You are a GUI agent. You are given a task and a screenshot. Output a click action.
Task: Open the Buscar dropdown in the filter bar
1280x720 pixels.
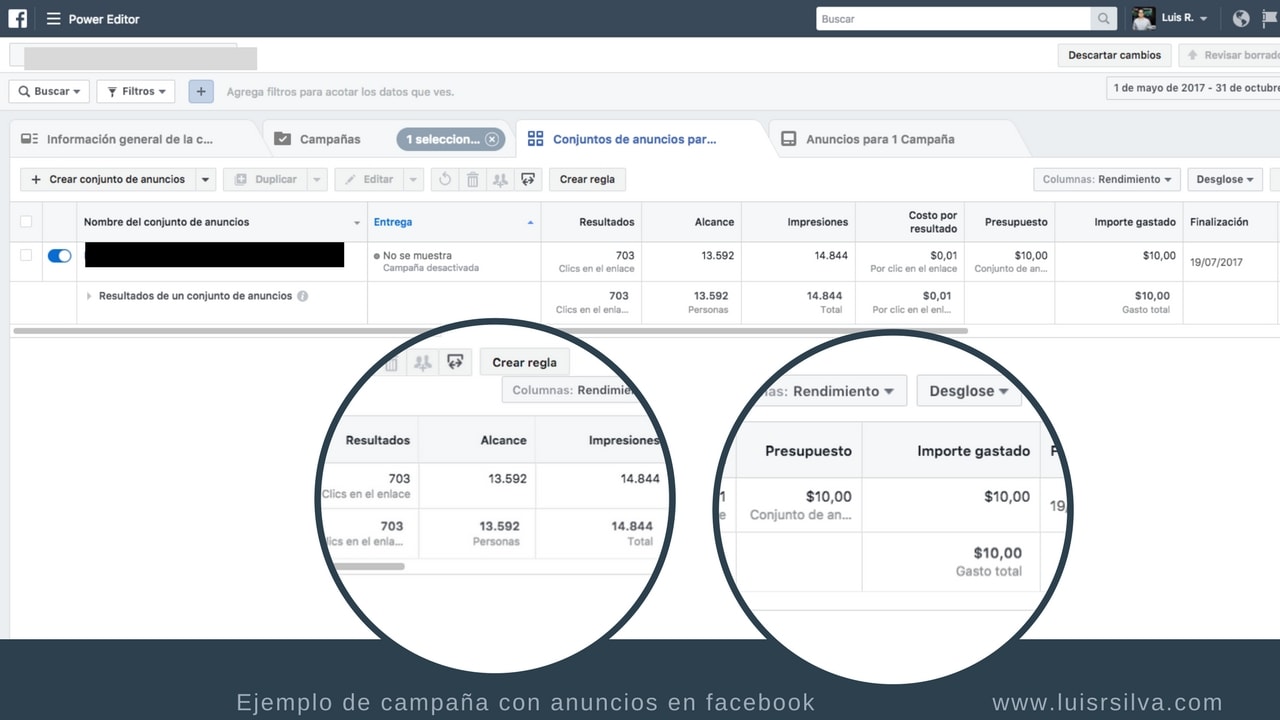tap(49, 91)
